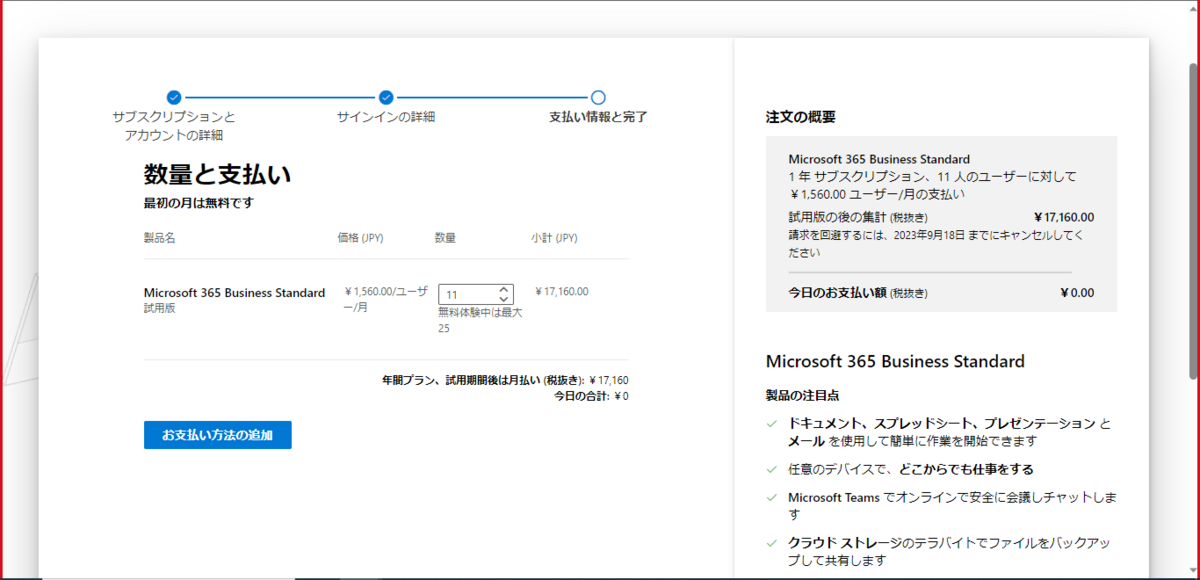The image size is (1200, 580).
Task: Click the 価格 (JPY) column header
Action: (x=361, y=238)
